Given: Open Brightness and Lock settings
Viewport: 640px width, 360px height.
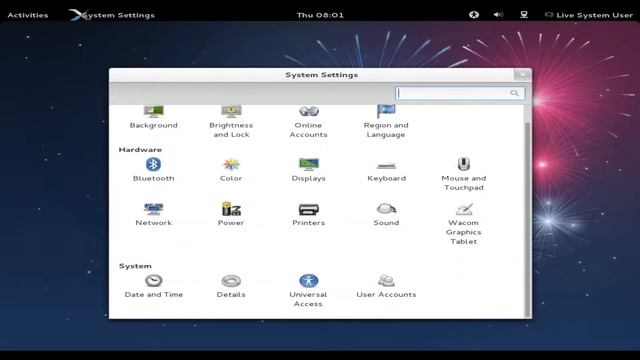Looking at the screenshot, I should [x=231, y=122].
